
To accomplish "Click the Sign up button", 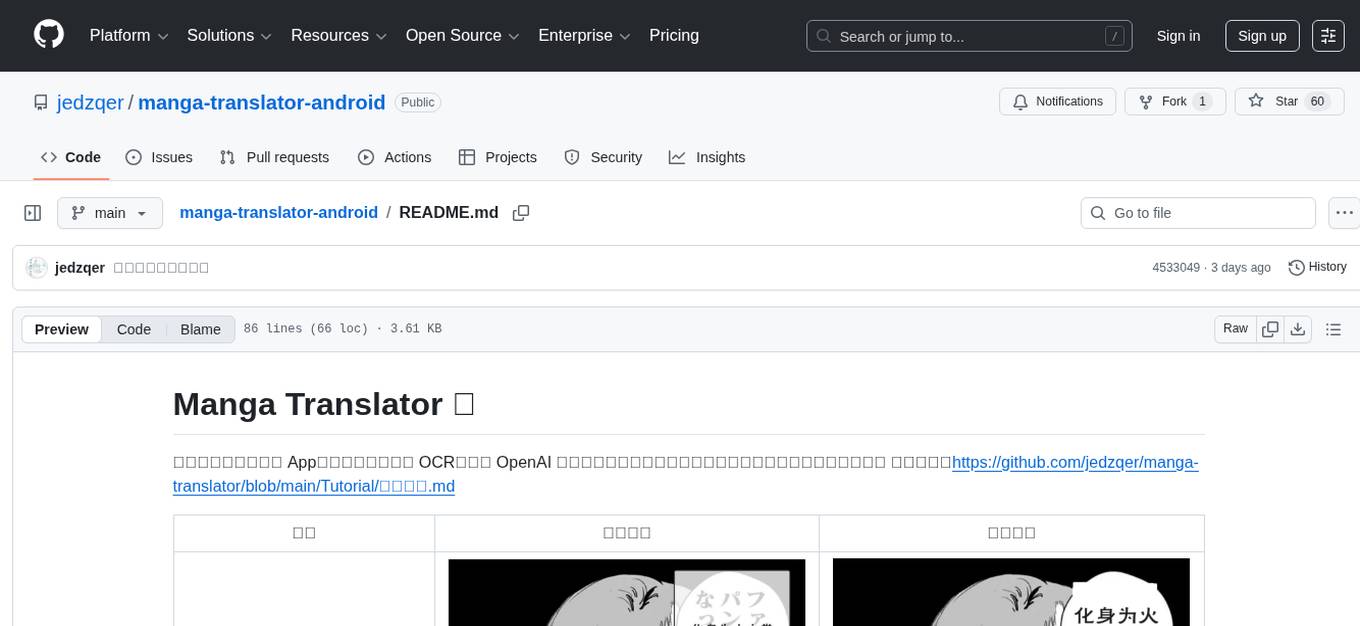I will pyautogui.click(x=1262, y=36).
